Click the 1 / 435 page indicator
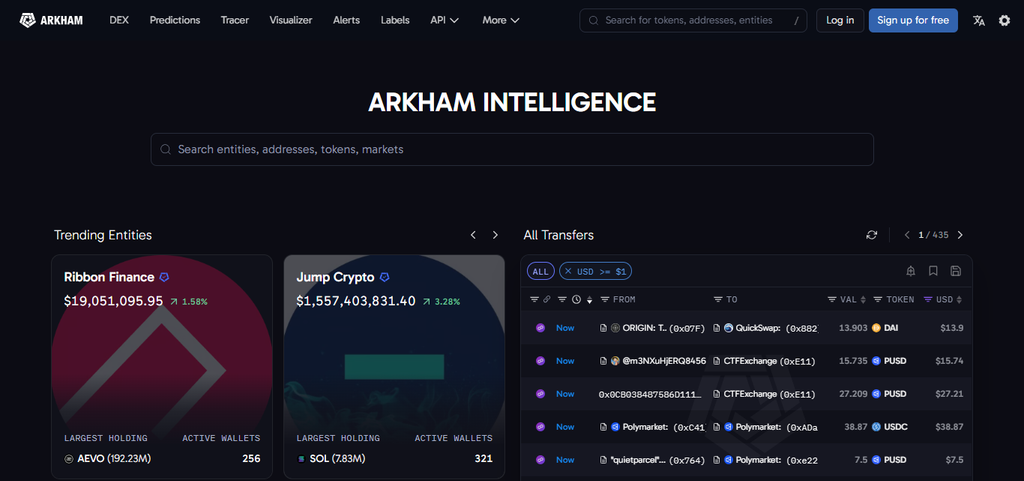Image resolution: width=1024 pixels, height=481 pixels. [933, 235]
